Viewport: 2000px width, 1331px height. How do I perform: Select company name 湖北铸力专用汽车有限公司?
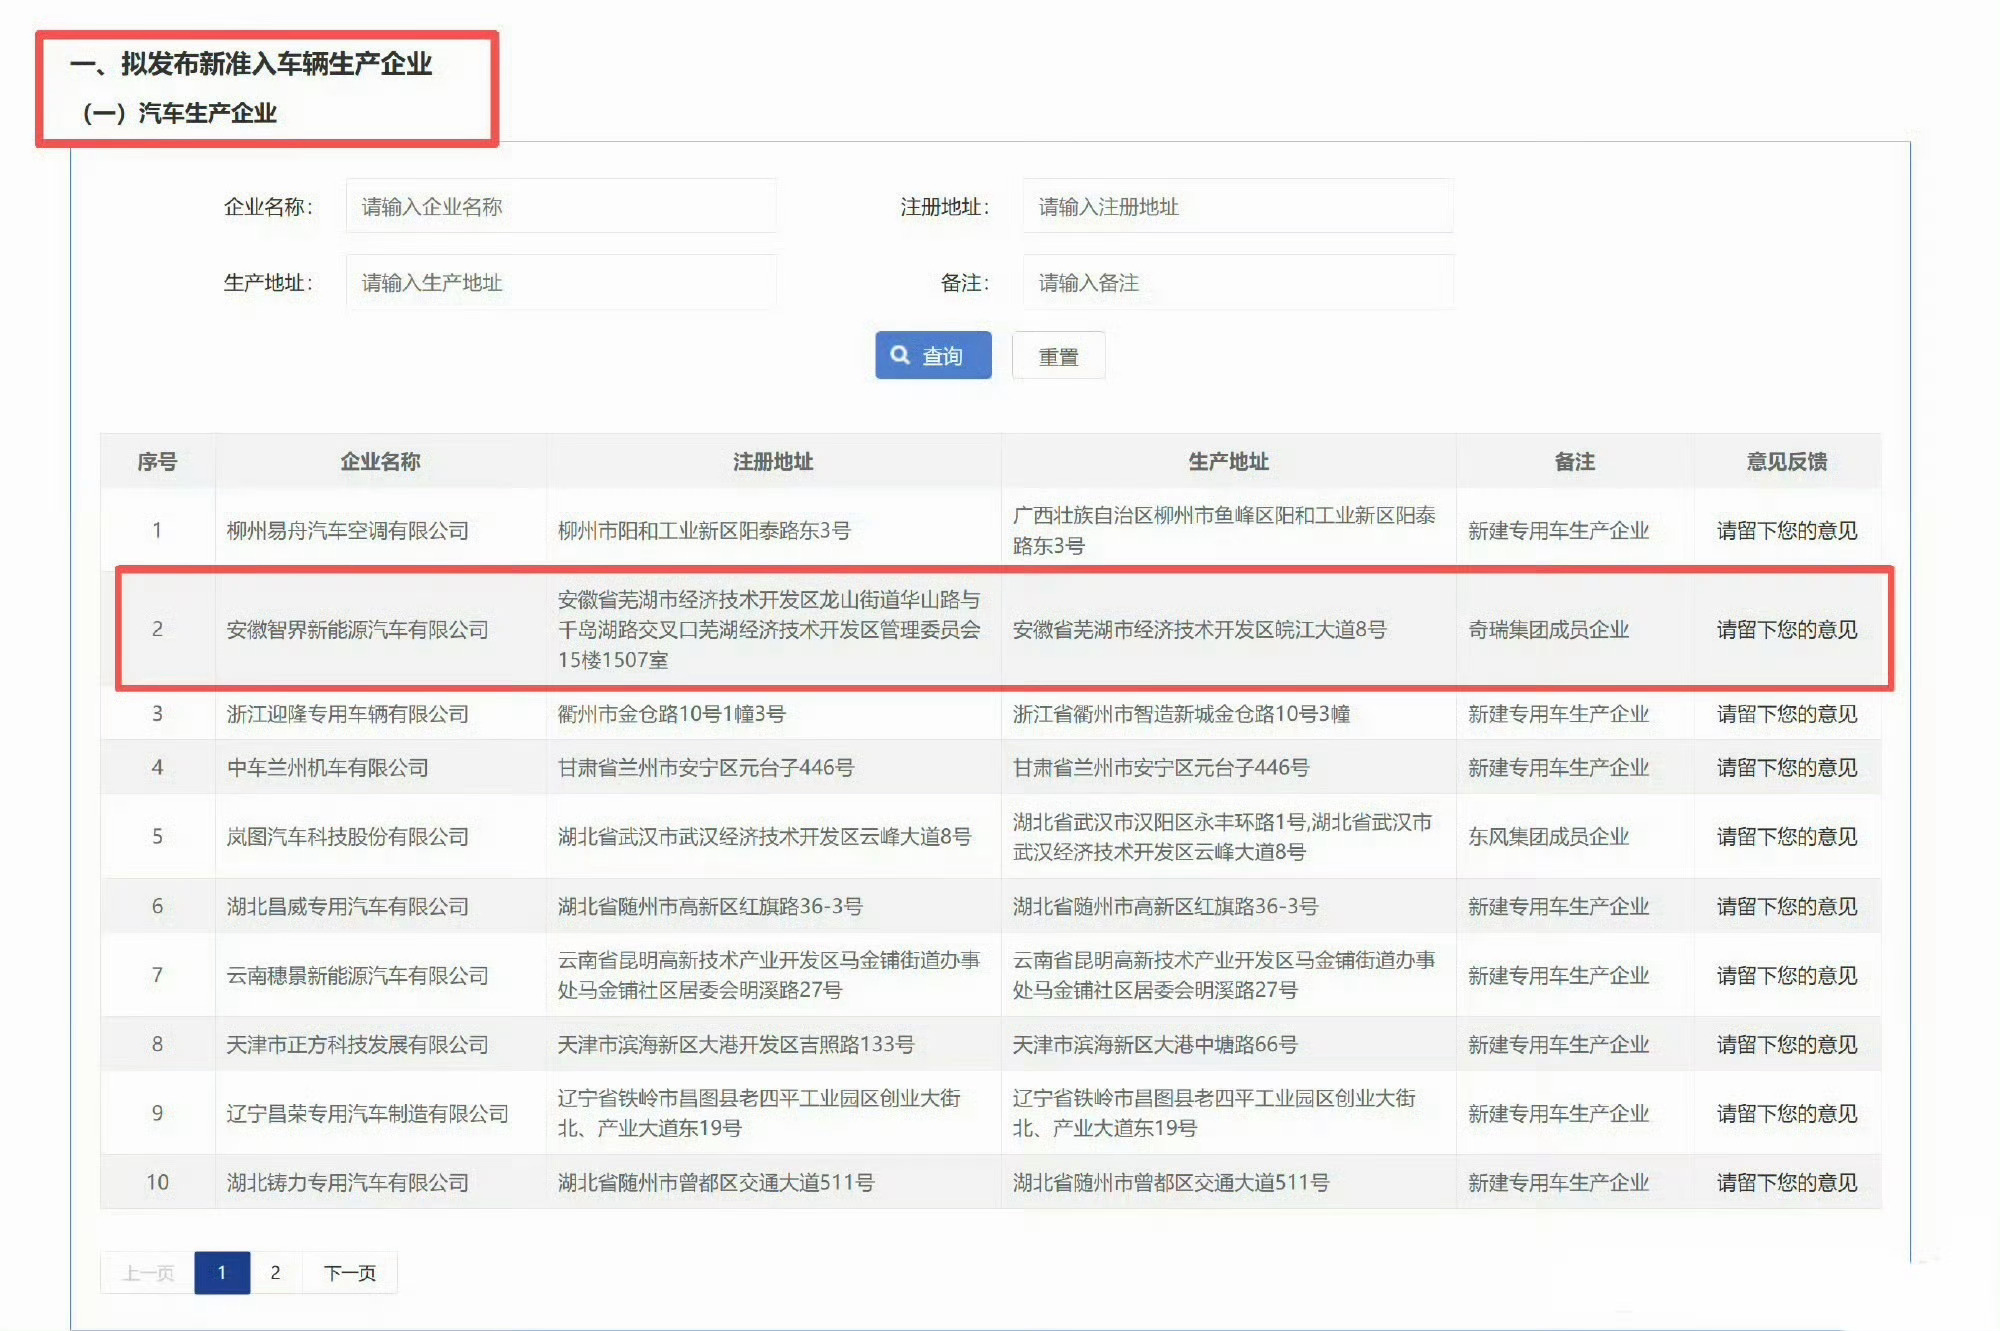click(347, 1182)
